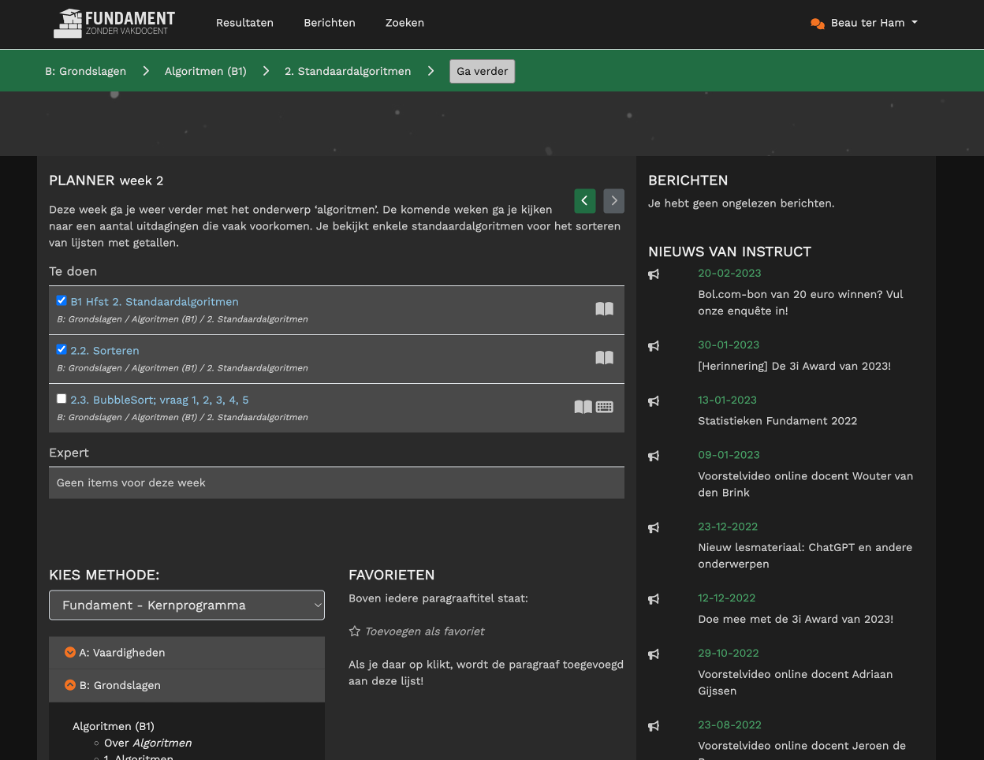
Task: Click megaphone icon next to 20-02-2023 news
Action: [654, 274]
